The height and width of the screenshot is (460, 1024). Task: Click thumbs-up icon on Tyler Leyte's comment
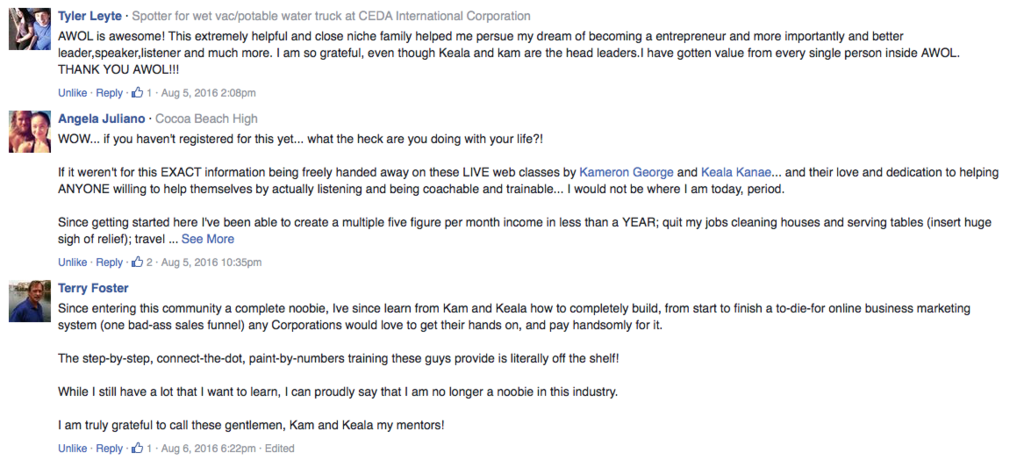coord(137,93)
